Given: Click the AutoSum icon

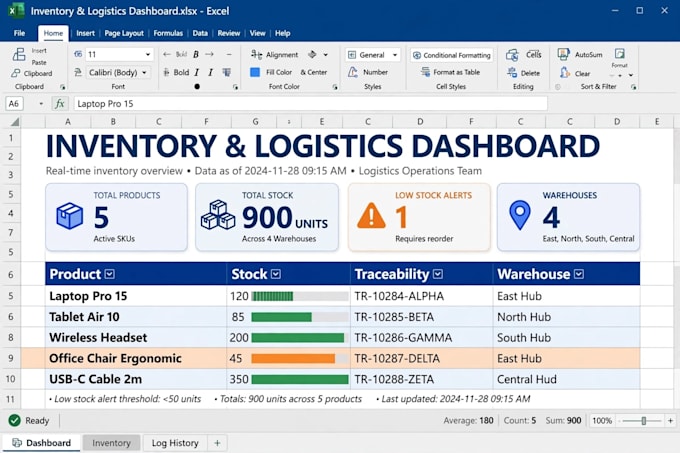Looking at the screenshot, I should tap(563, 54).
